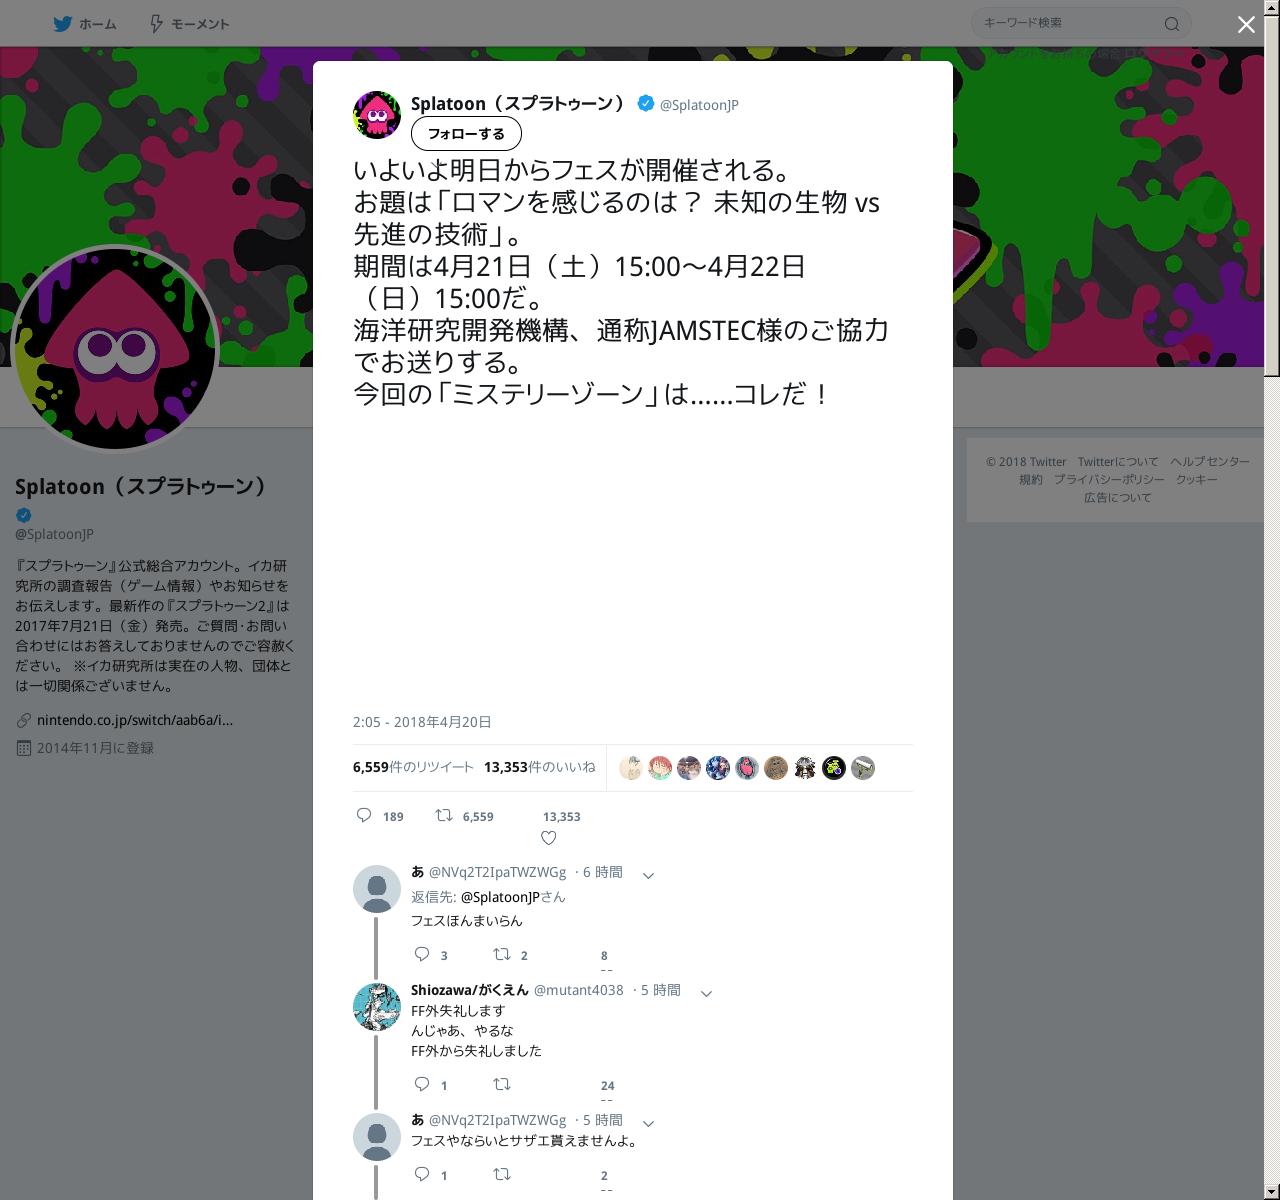Image resolution: width=1280 pixels, height=1200 pixels.
Task: Click the Twitter bird home icon
Action: (x=63, y=24)
